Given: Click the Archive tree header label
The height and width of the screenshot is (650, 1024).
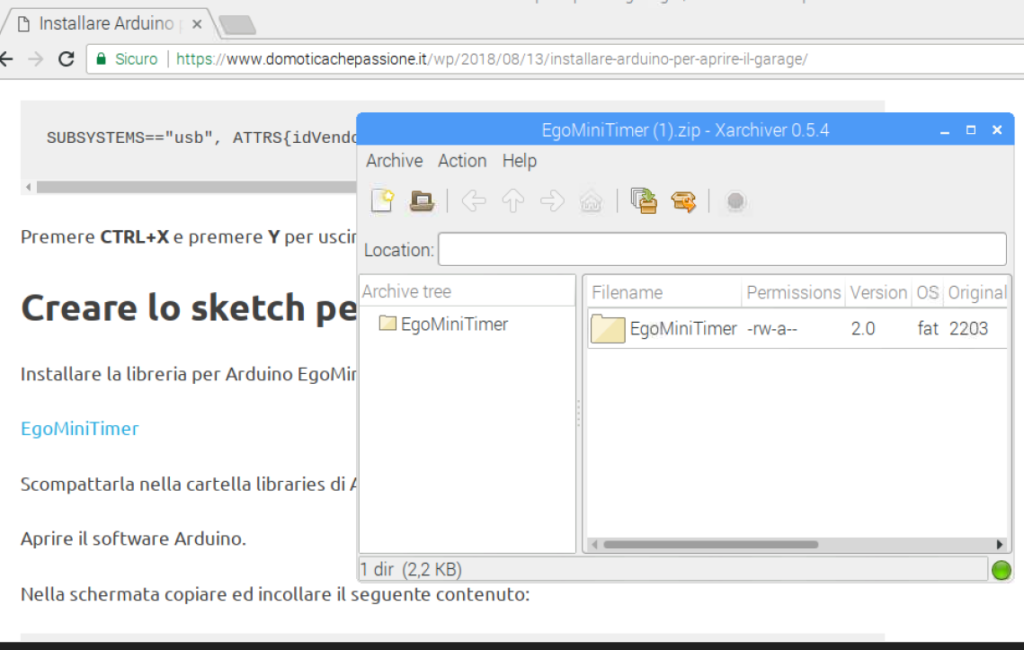Looking at the screenshot, I should (x=407, y=291).
